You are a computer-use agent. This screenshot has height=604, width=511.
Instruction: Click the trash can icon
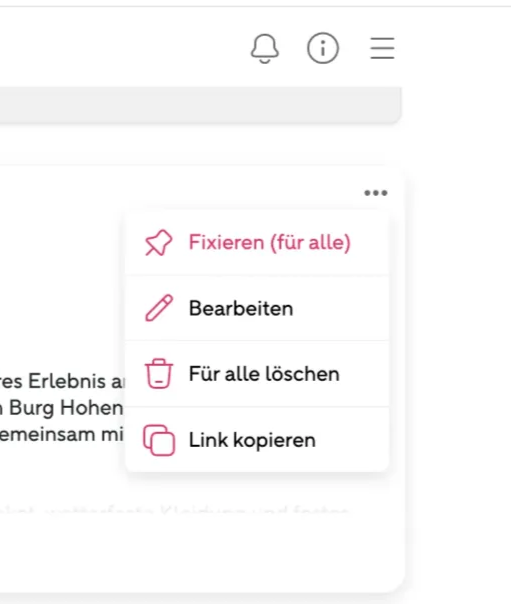(x=159, y=374)
